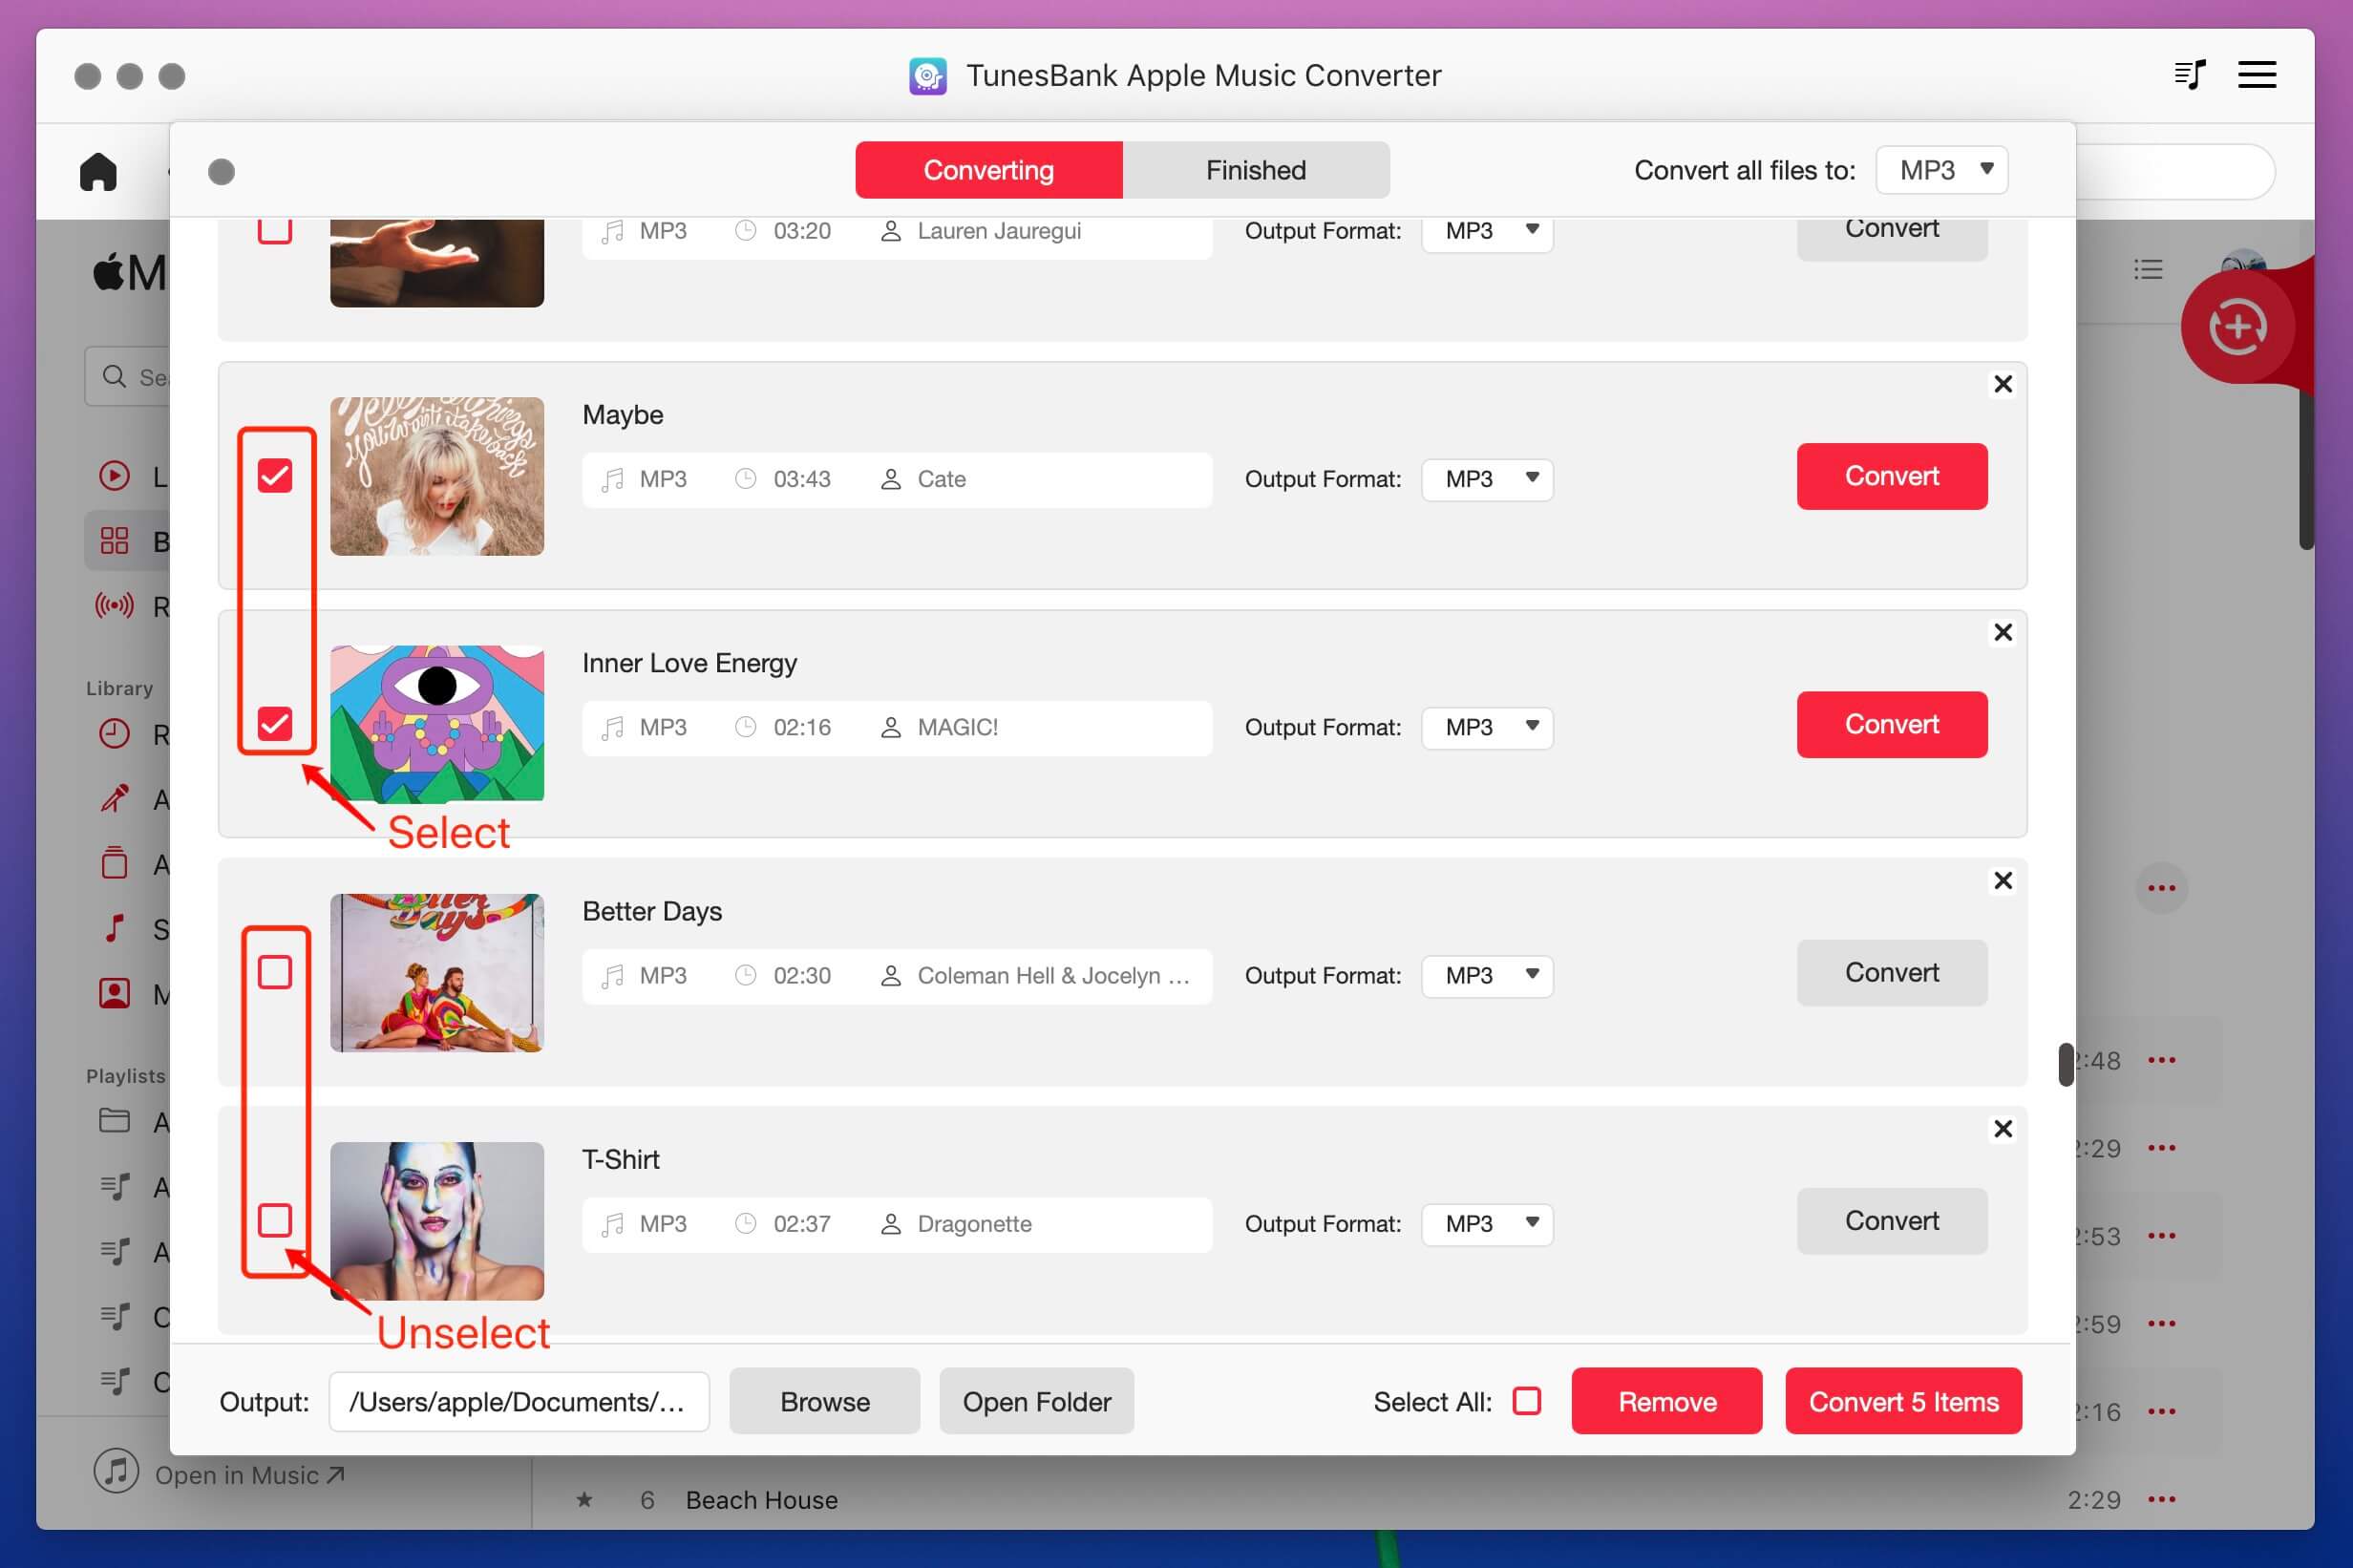Screen dimensions: 2353x1568
Task: Click the TunesBank home icon
Action: (98, 170)
